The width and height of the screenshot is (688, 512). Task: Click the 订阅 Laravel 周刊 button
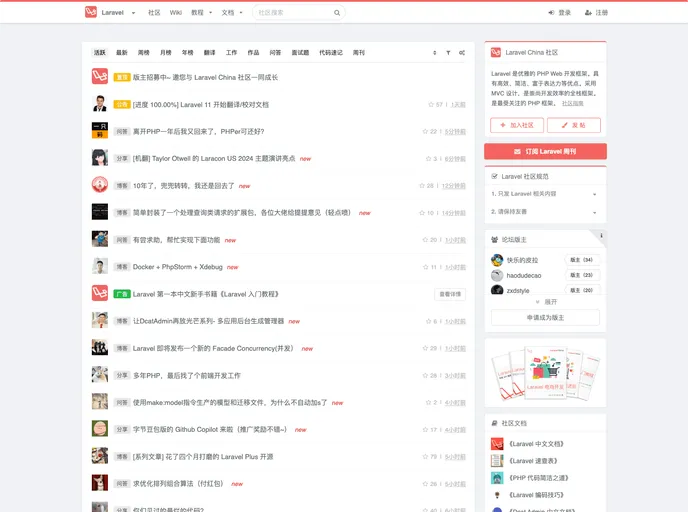click(545, 151)
